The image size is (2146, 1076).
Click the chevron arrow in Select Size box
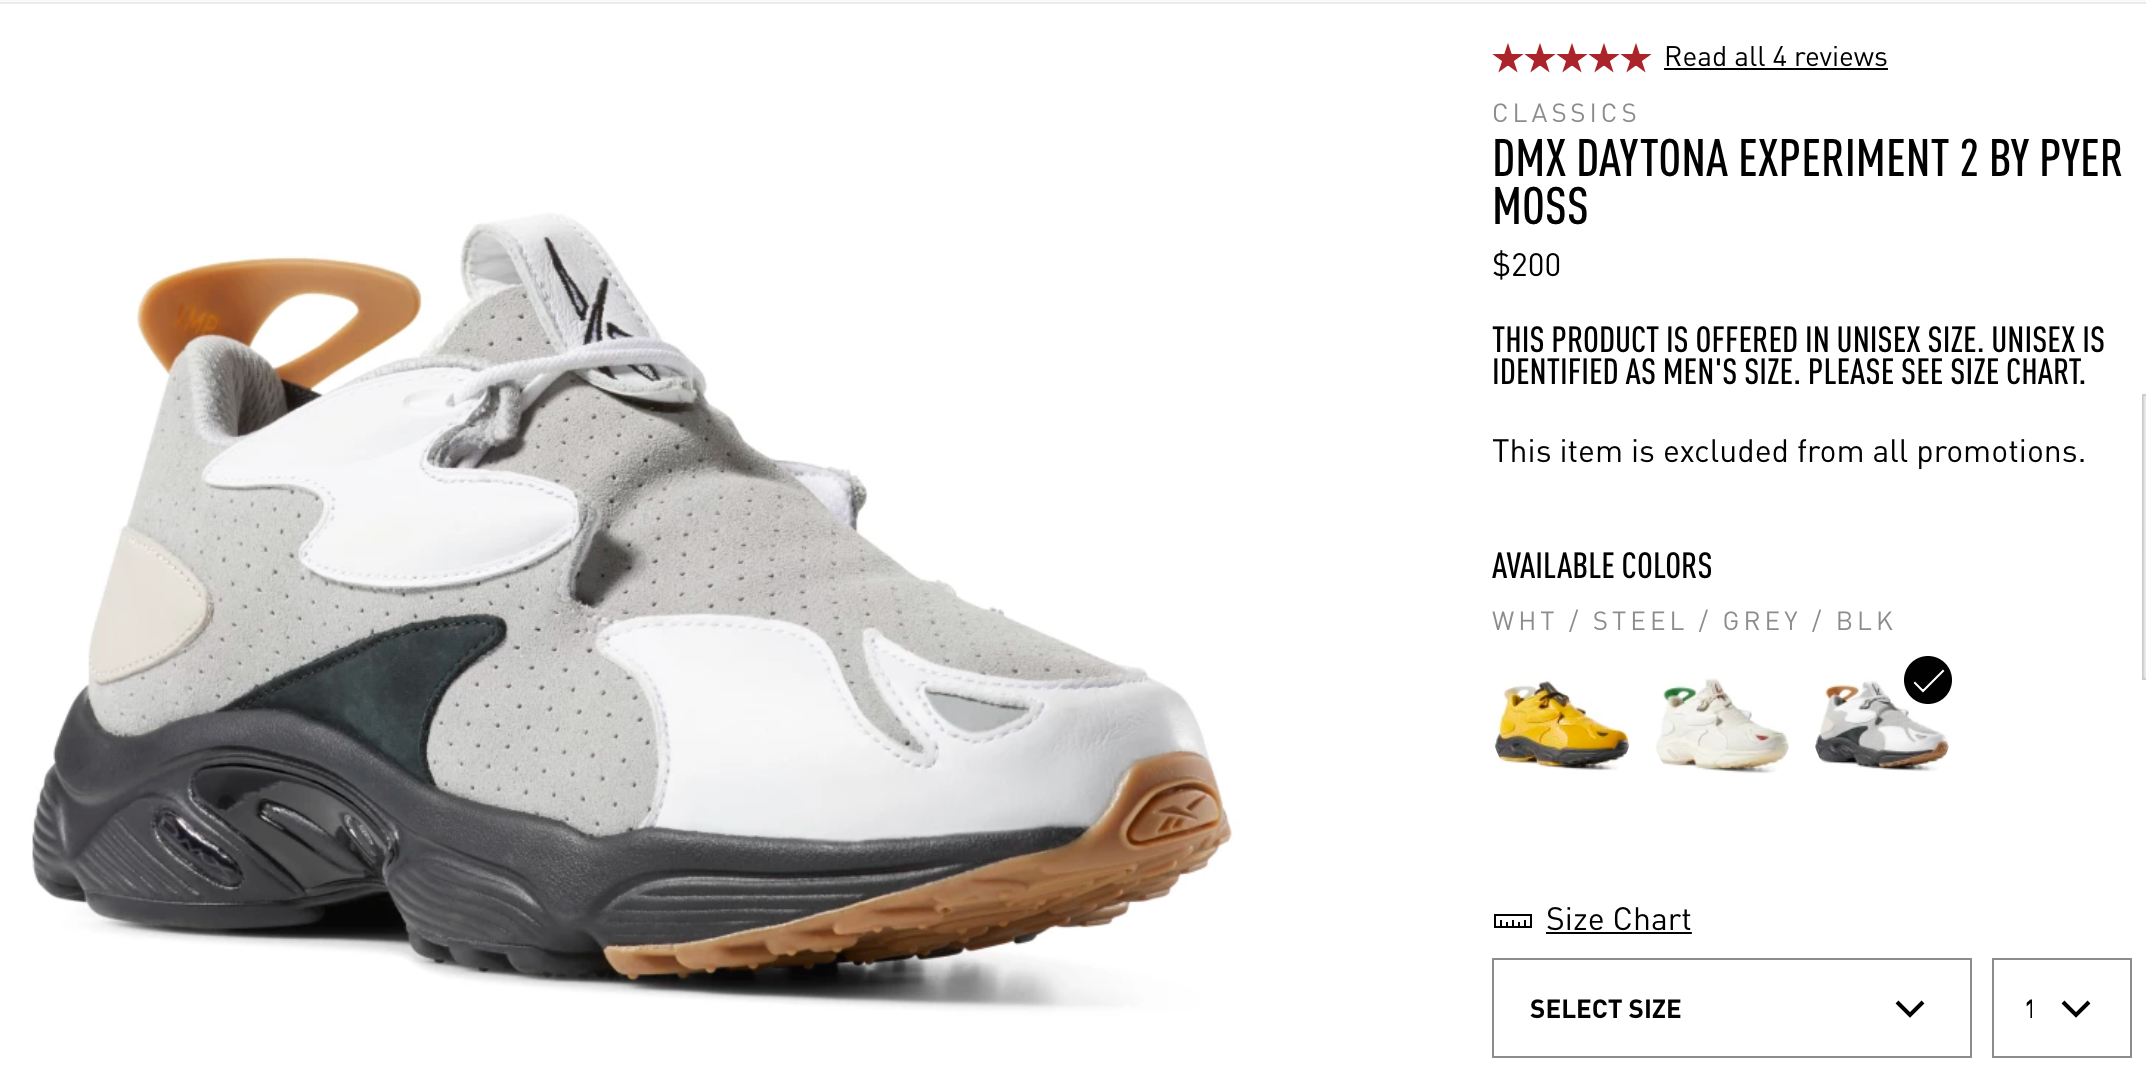coord(1910,1009)
